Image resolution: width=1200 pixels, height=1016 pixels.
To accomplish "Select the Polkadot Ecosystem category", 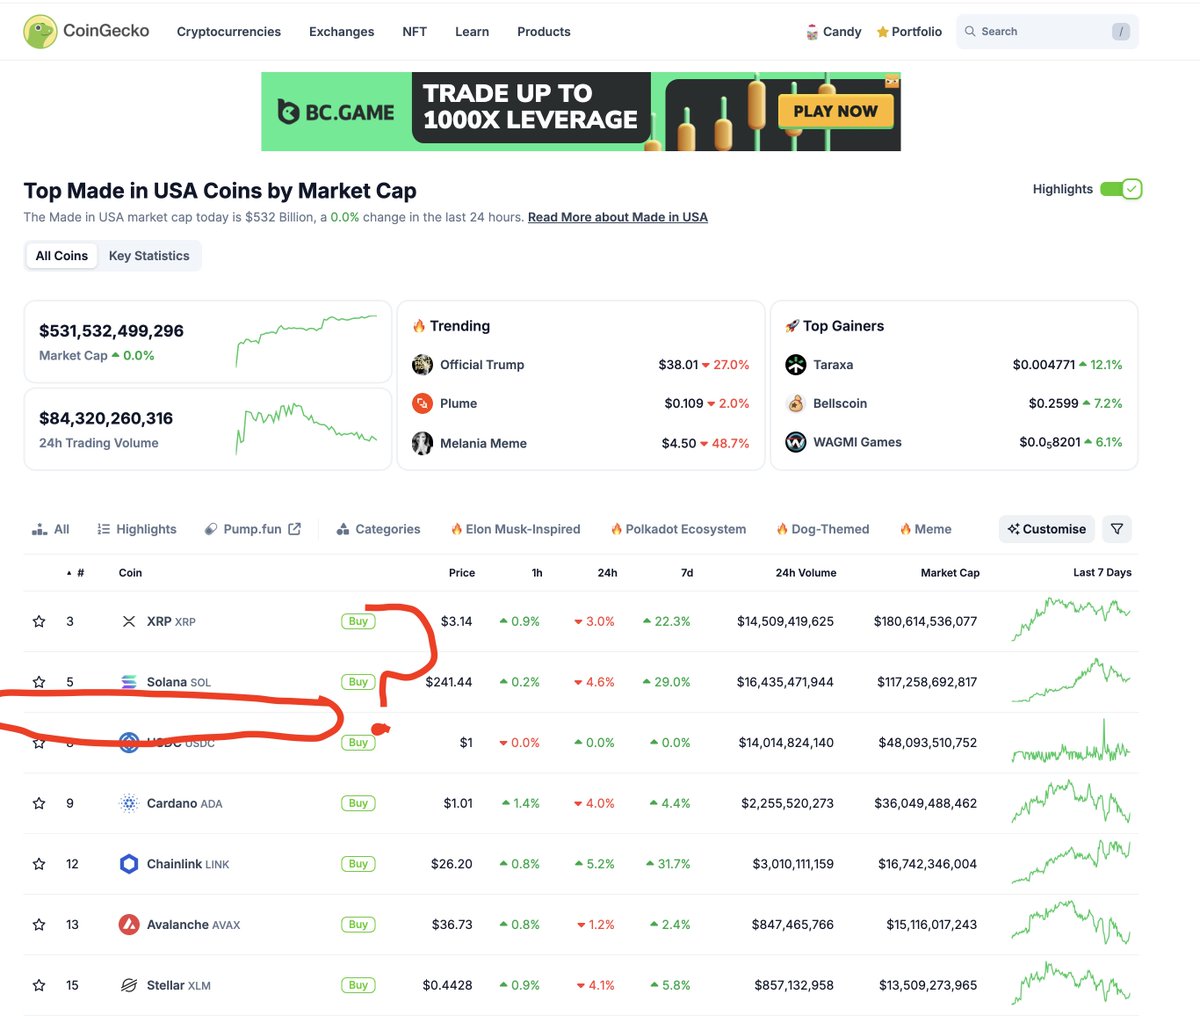I will coord(678,529).
